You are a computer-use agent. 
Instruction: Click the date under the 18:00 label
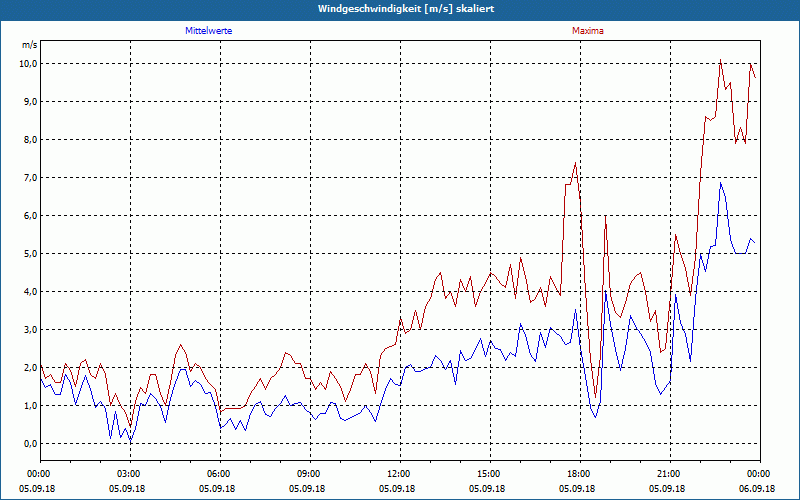click(577, 488)
